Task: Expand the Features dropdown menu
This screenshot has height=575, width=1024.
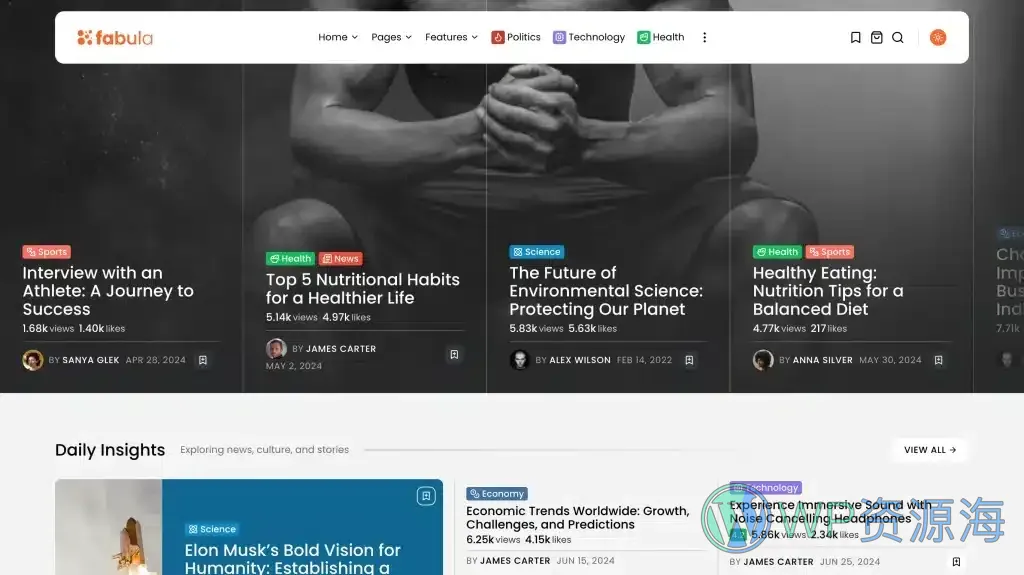Action: [x=451, y=38]
